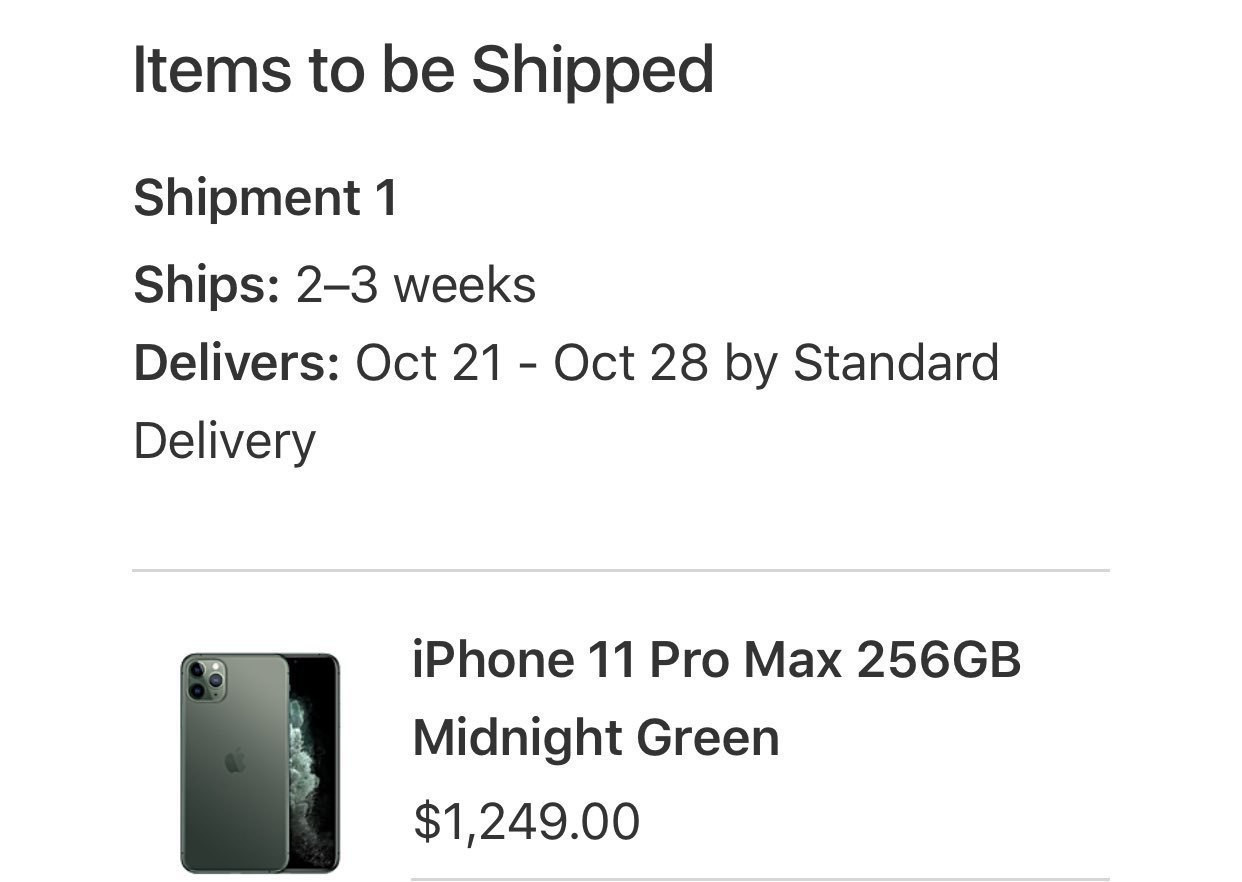Click the Apple logo on the phone image

pyautogui.click(x=235, y=762)
